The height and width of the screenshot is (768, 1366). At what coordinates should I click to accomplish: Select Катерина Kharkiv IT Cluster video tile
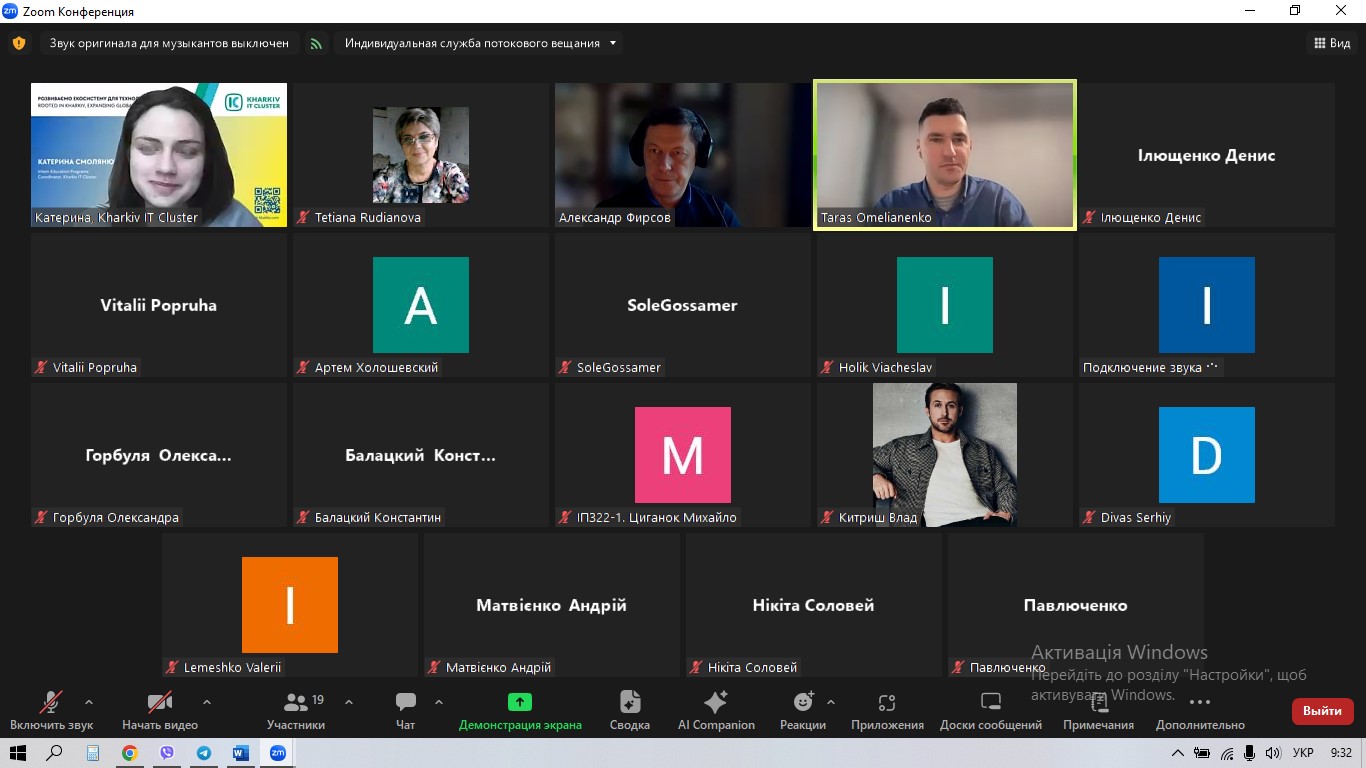159,155
